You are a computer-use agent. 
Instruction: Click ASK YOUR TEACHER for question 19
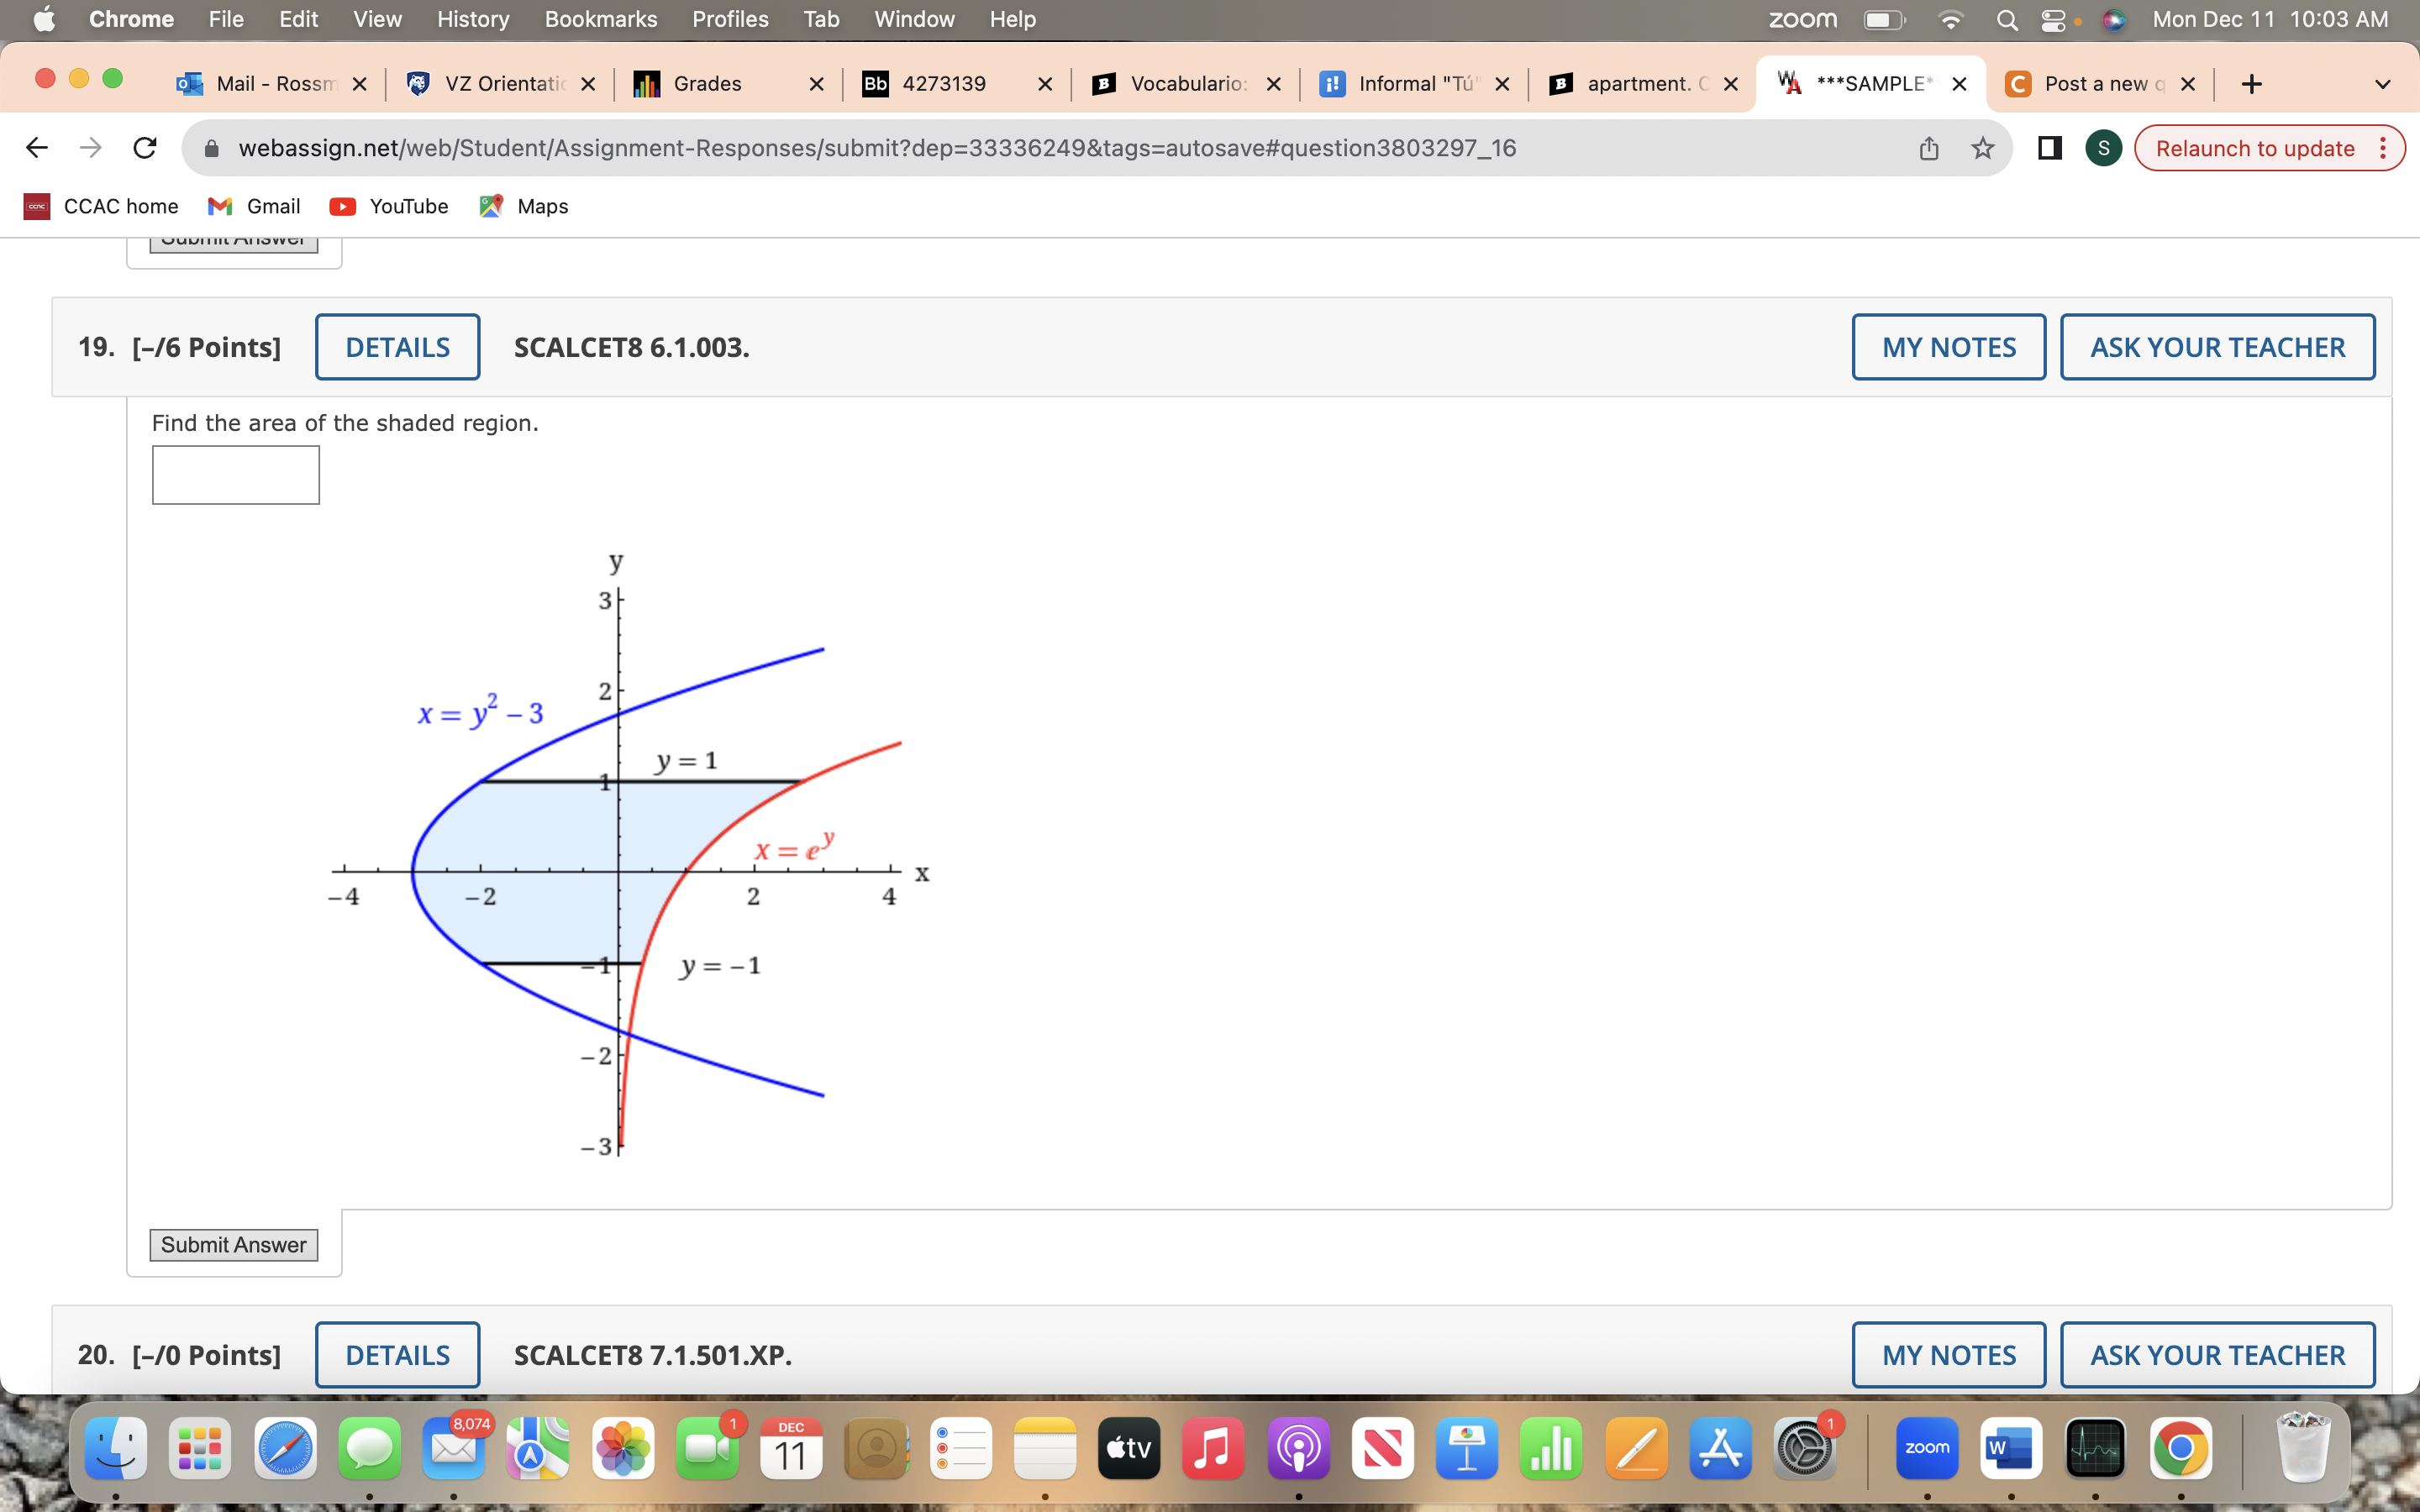tap(2217, 347)
